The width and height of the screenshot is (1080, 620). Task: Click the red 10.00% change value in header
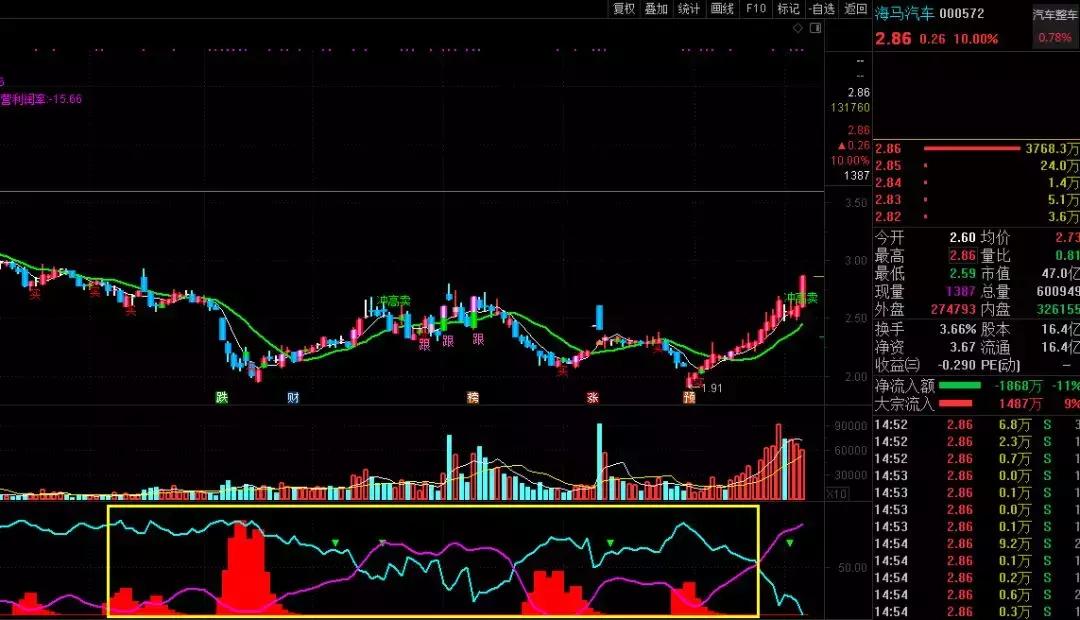(975, 39)
